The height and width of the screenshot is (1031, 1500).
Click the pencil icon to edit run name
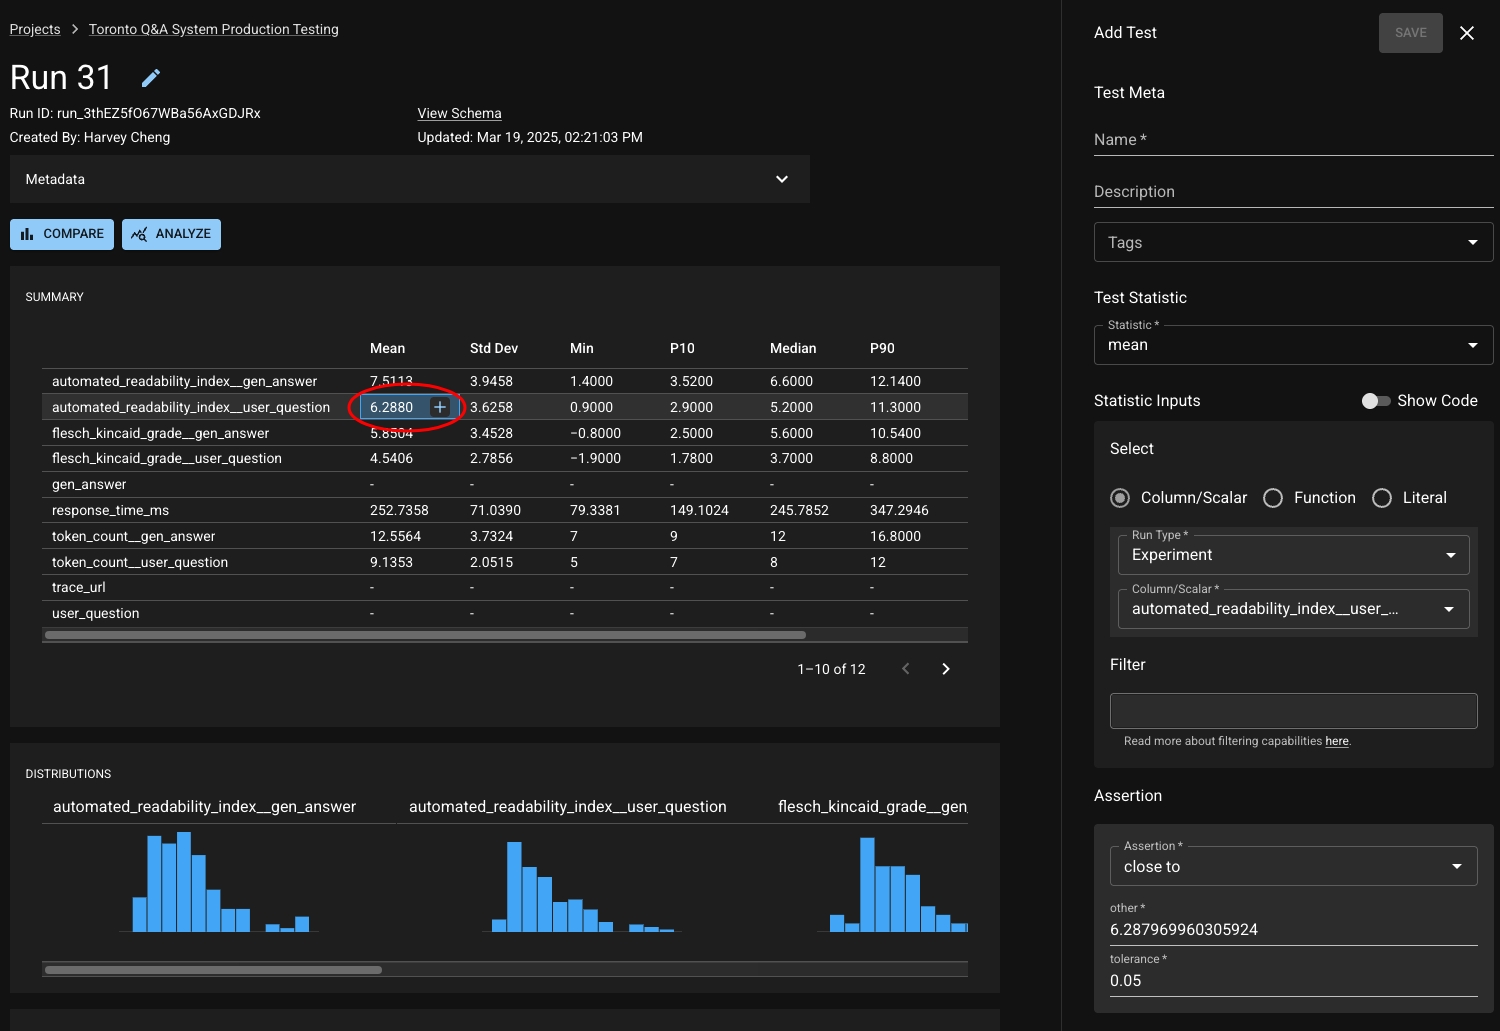click(151, 78)
